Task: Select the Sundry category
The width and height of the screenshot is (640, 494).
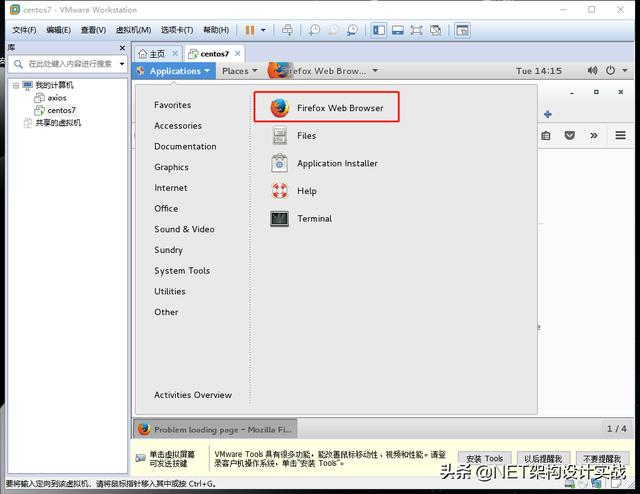Action: (x=169, y=250)
